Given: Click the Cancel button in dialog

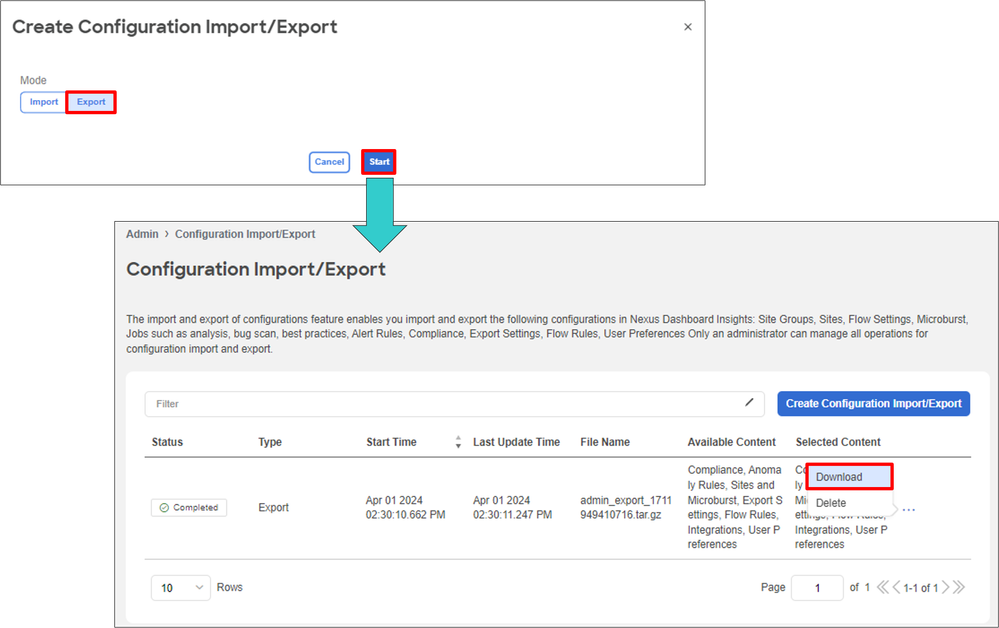Looking at the screenshot, I should coord(329,162).
